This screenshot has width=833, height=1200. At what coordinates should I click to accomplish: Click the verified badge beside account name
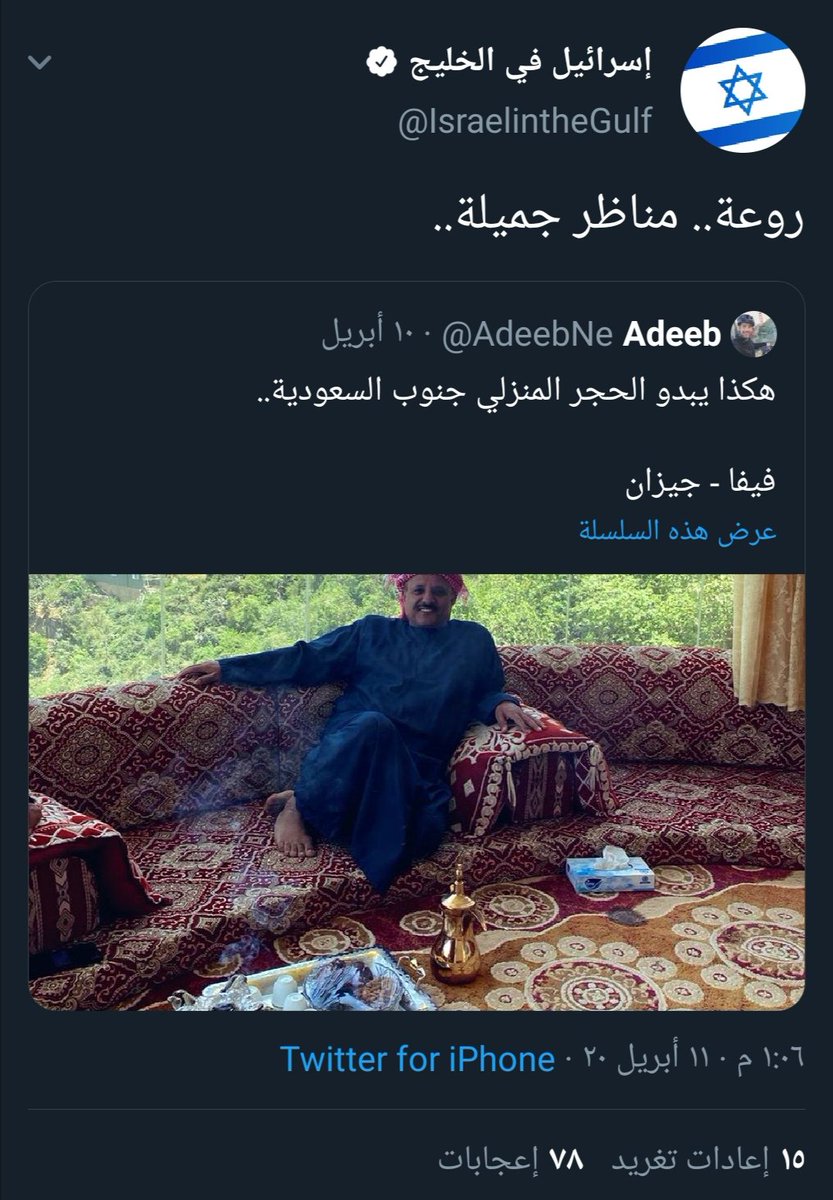[379, 65]
